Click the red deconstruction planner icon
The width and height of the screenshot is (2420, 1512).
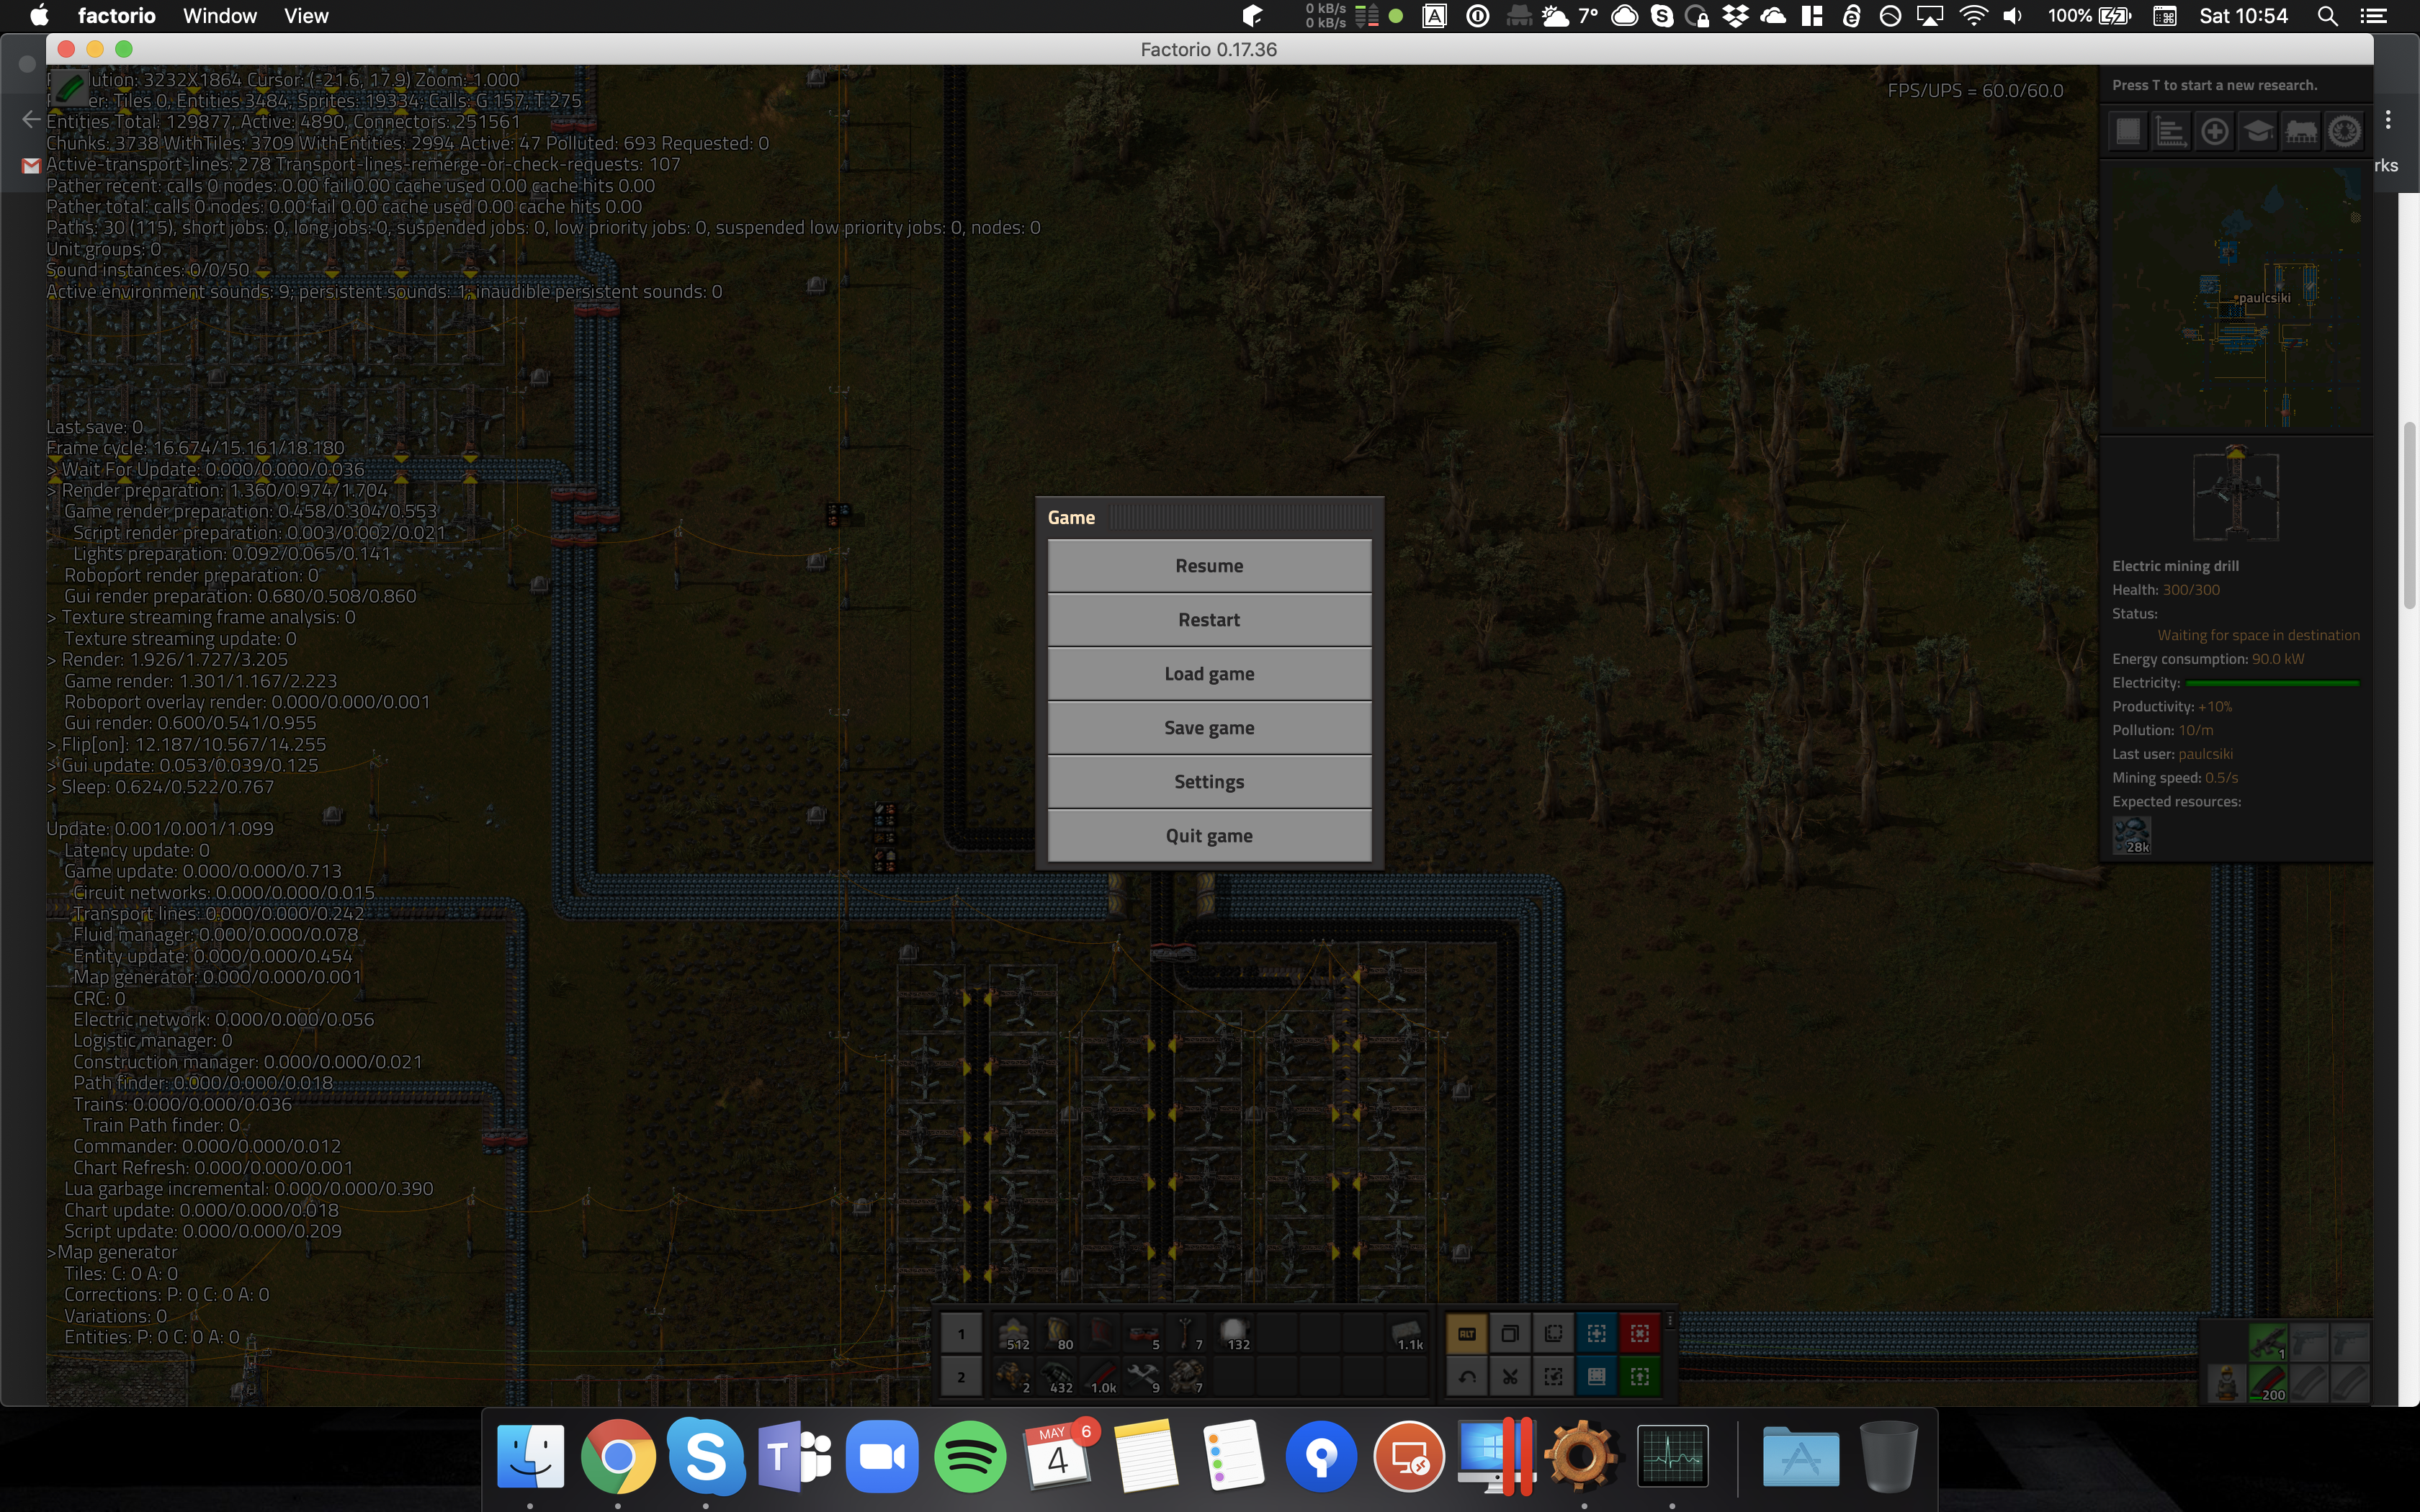(1640, 1334)
